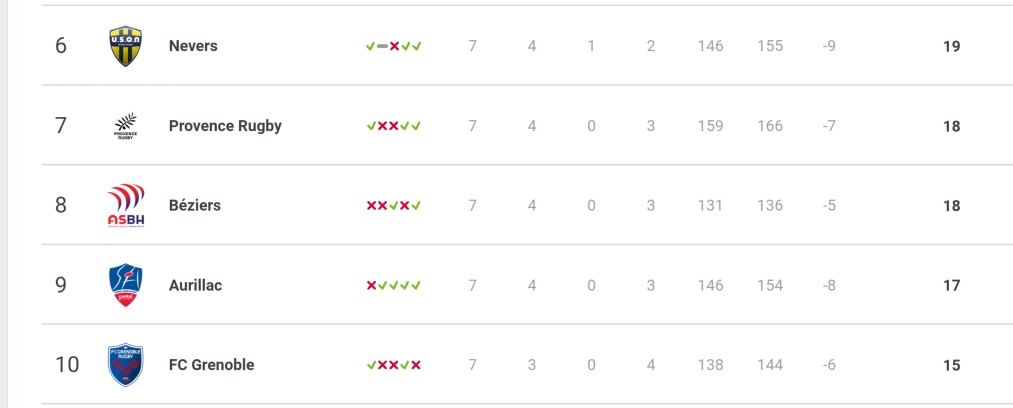The height and width of the screenshot is (408, 1013).
Task: Click the Nevers USON club logo
Action: (125, 46)
